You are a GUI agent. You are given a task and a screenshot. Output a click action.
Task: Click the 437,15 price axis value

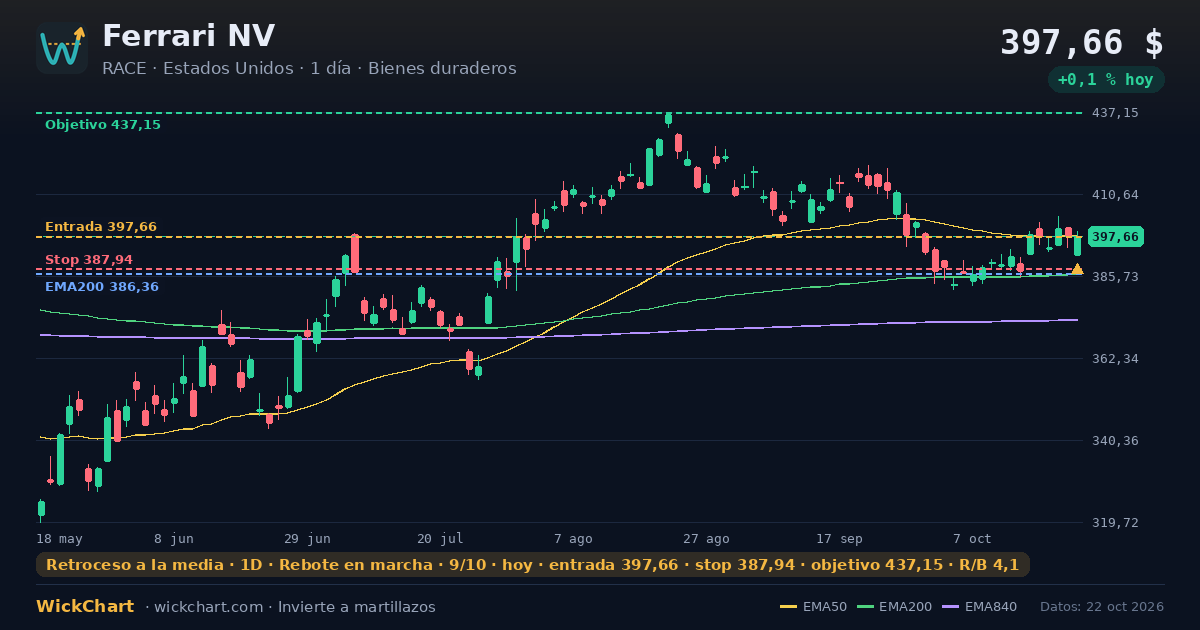click(x=1115, y=113)
